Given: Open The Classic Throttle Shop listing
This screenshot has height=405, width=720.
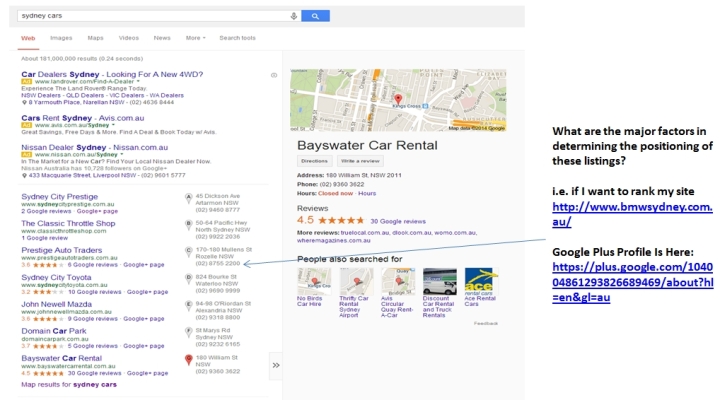Looking at the screenshot, I should [x=68, y=224].
